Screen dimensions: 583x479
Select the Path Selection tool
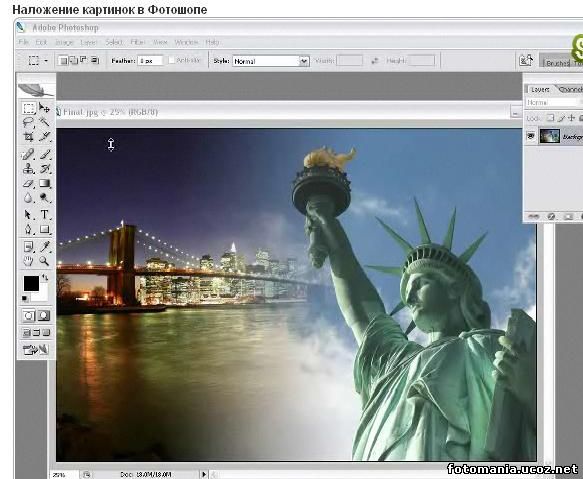pos(29,215)
